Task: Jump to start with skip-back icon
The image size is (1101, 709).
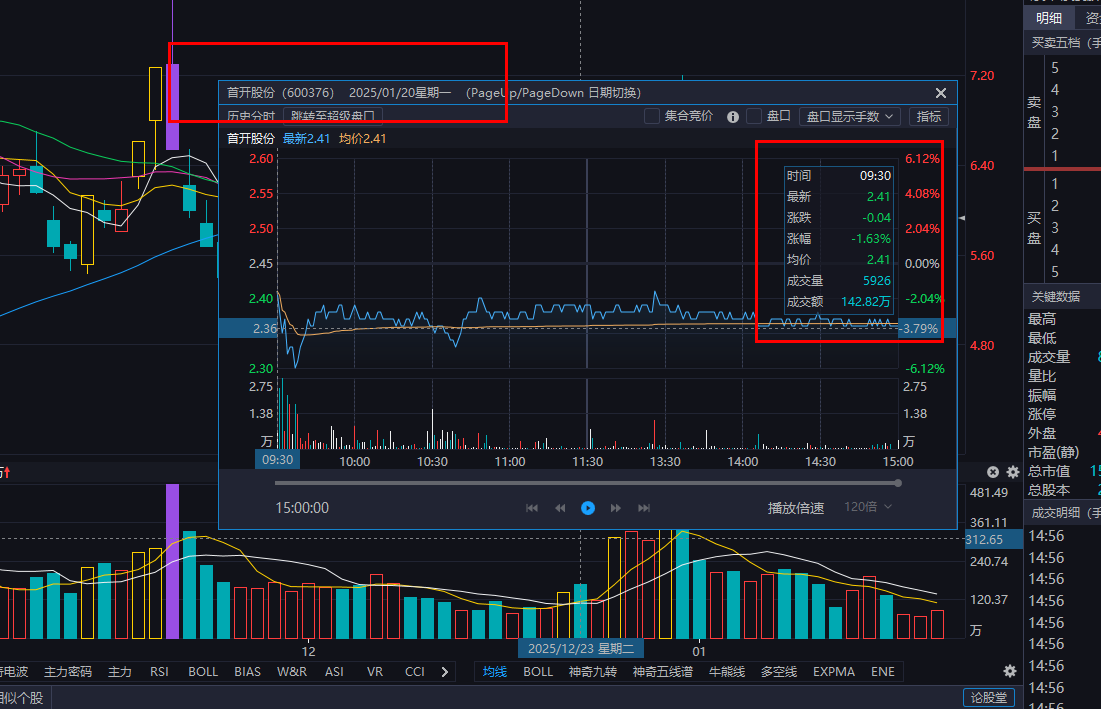Action: click(532, 508)
